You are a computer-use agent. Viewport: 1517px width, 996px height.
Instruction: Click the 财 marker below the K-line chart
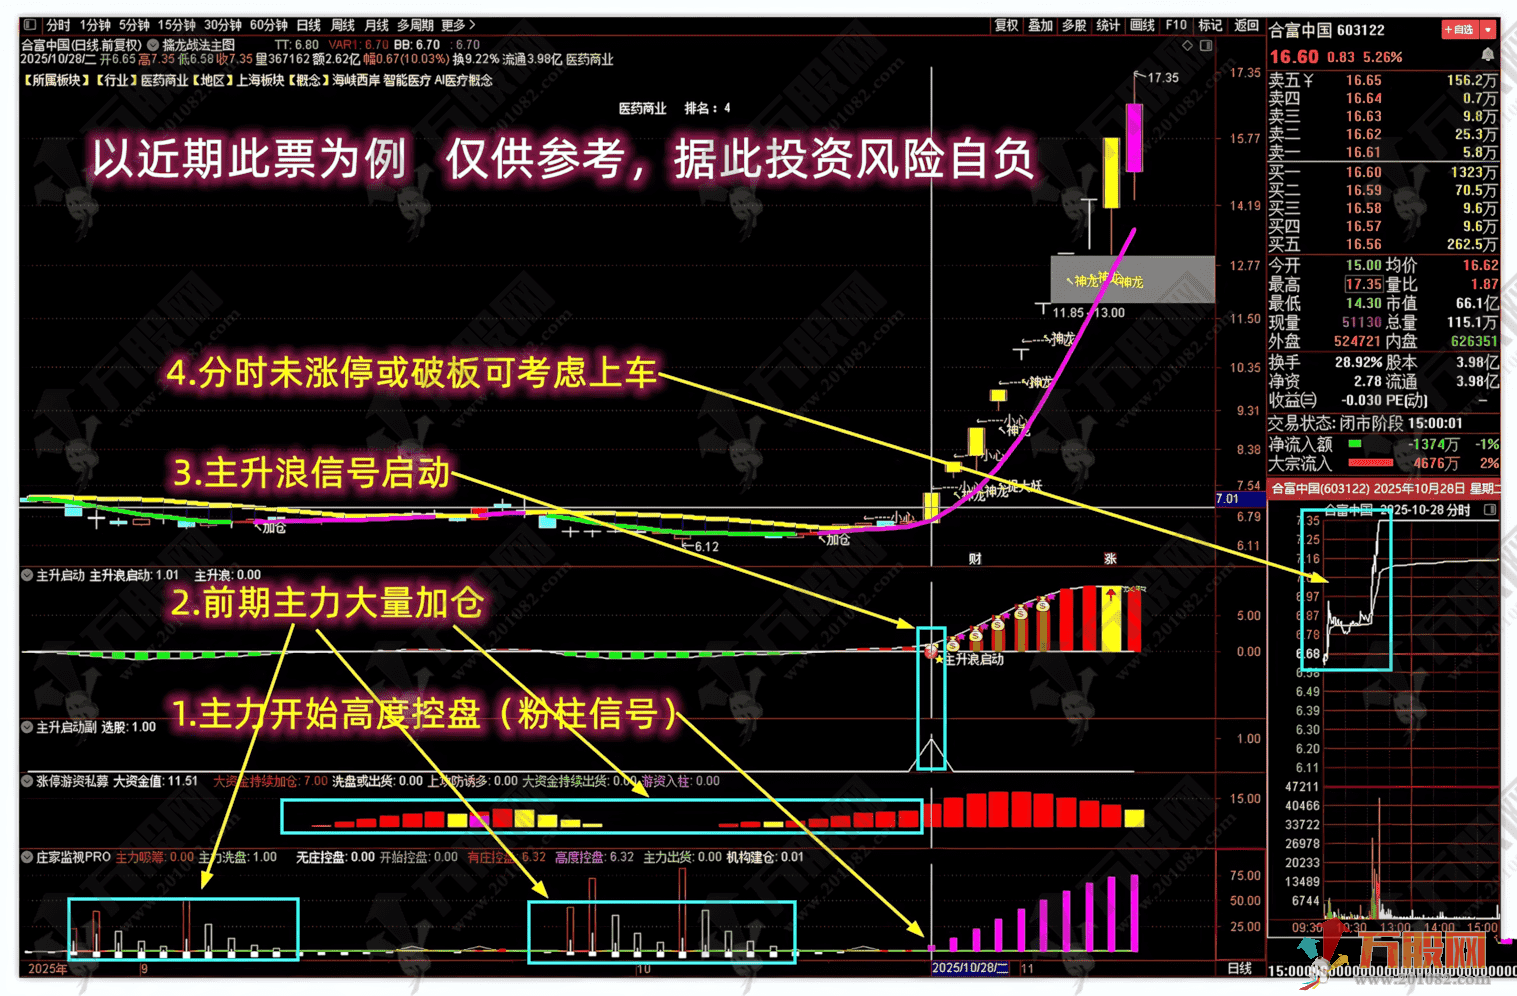click(975, 558)
